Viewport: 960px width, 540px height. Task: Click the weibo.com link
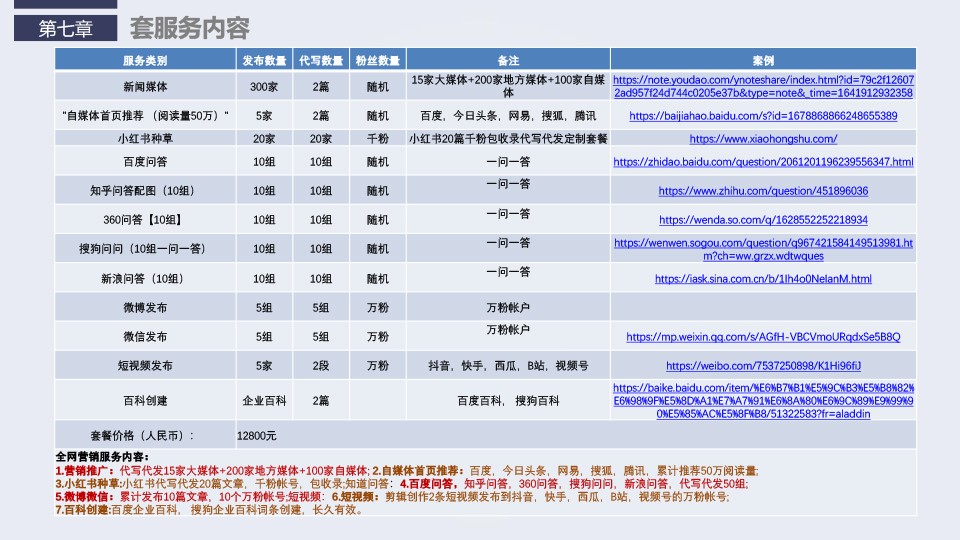[x=762, y=366]
